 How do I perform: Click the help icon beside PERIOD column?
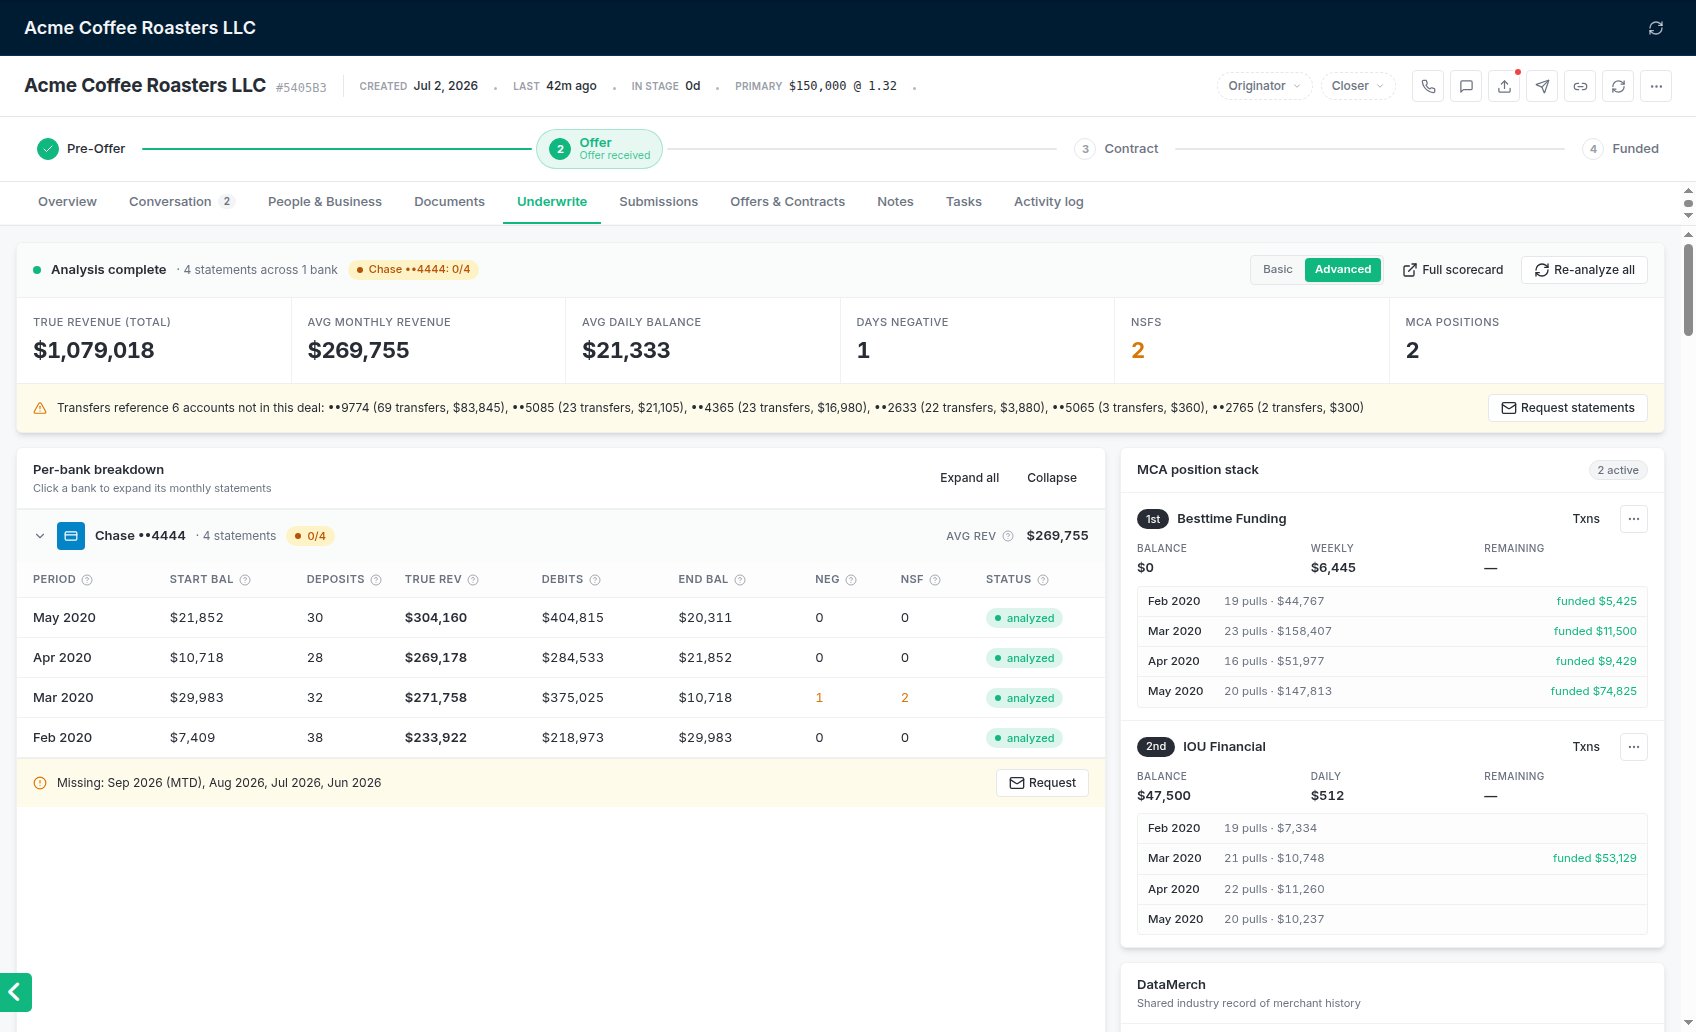[x=87, y=580]
